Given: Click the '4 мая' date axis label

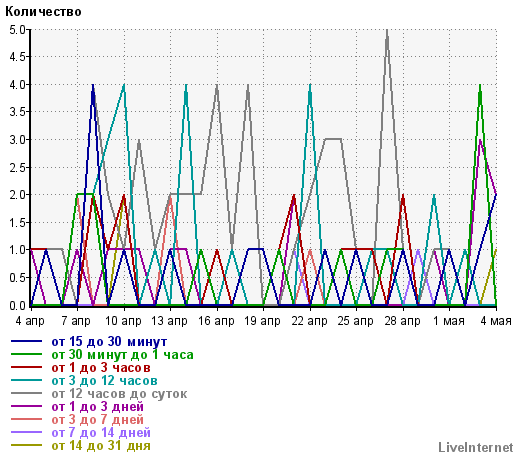Looking at the screenshot, I should (x=496, y=321).
